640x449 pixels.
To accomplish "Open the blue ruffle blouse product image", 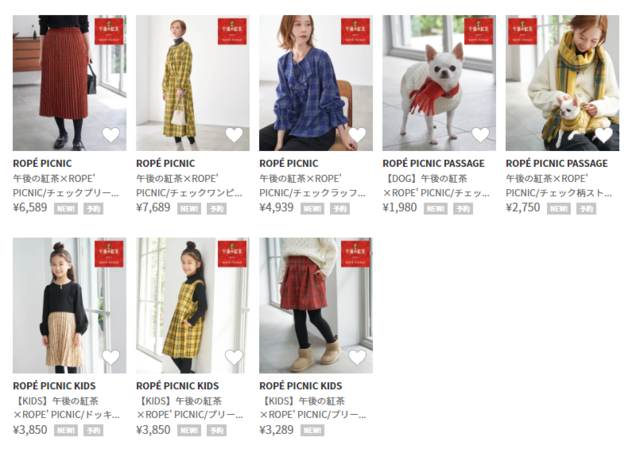I will (316, 83).
